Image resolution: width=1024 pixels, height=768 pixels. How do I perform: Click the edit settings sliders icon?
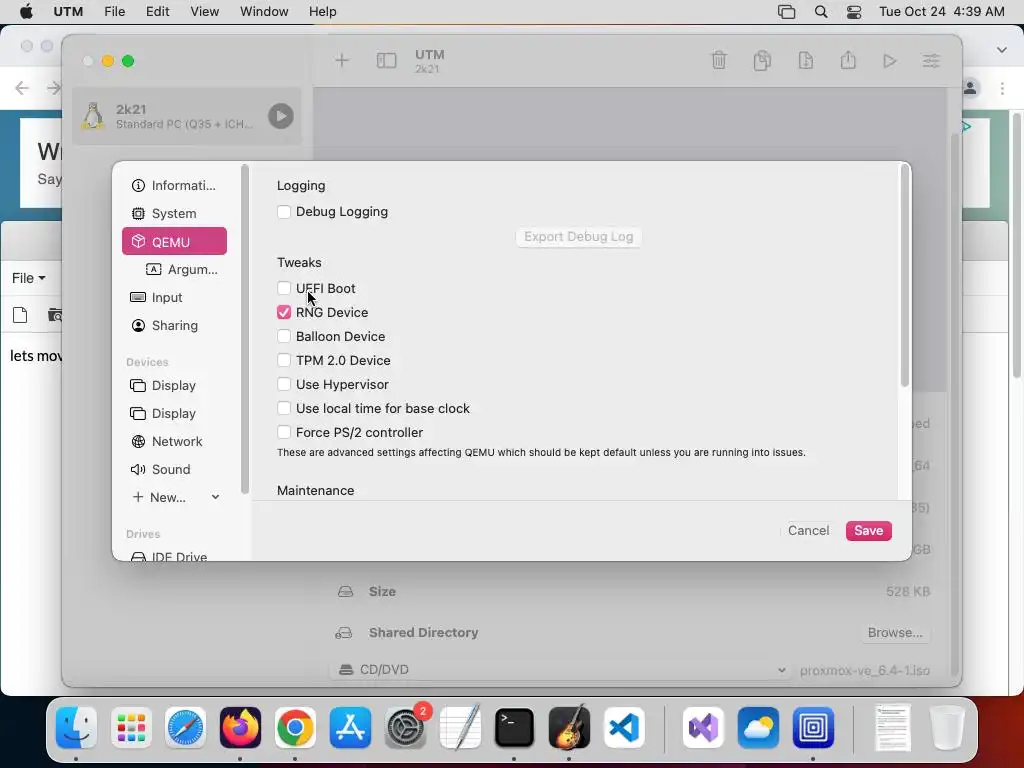click(x=931, y=61)
